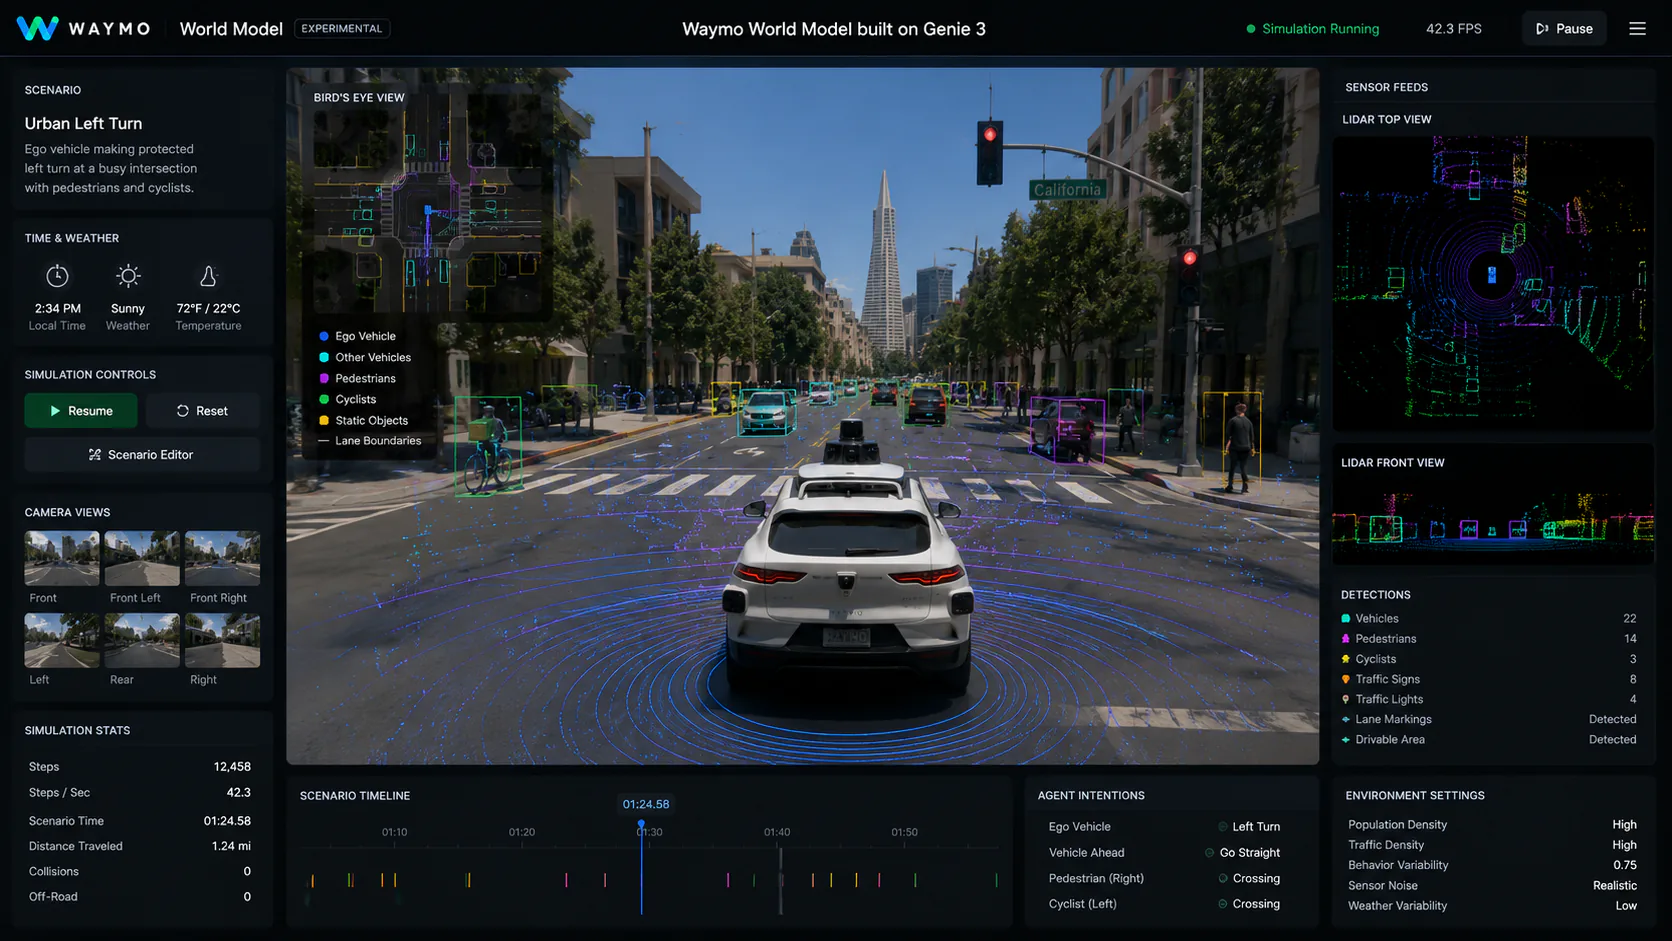Screen dimensions: 1672x941
Task: Click the Vehicles detection icon
Action: point(1345,618)
